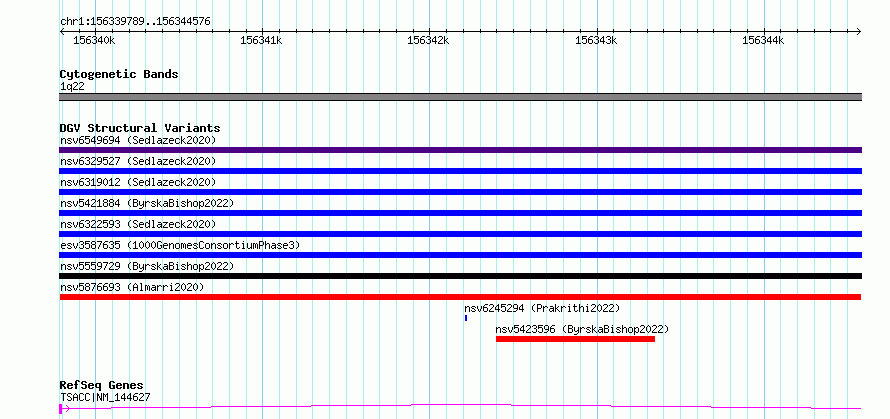Select the blue nsv6322593 variant bar

[x=460, y=234]
